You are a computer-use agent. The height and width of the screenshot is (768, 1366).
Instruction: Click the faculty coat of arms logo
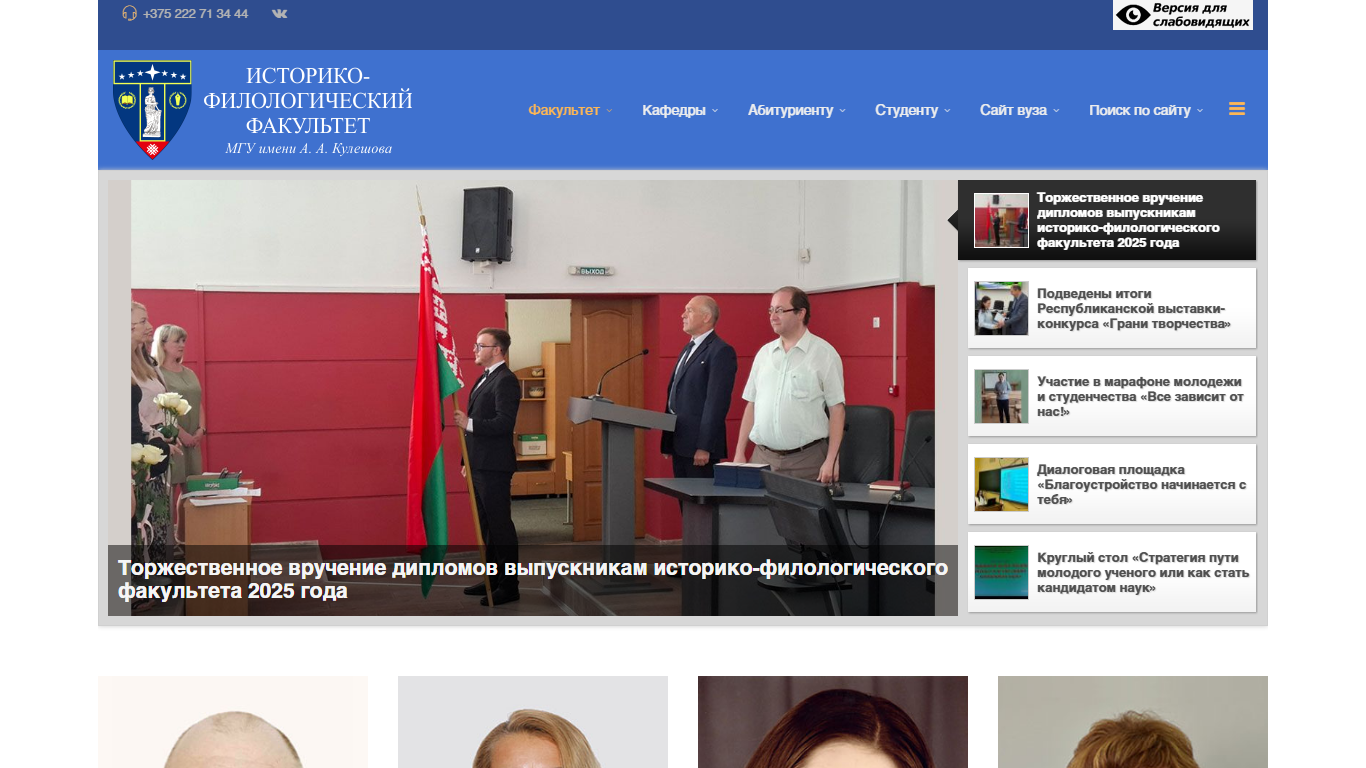(152, 110)
